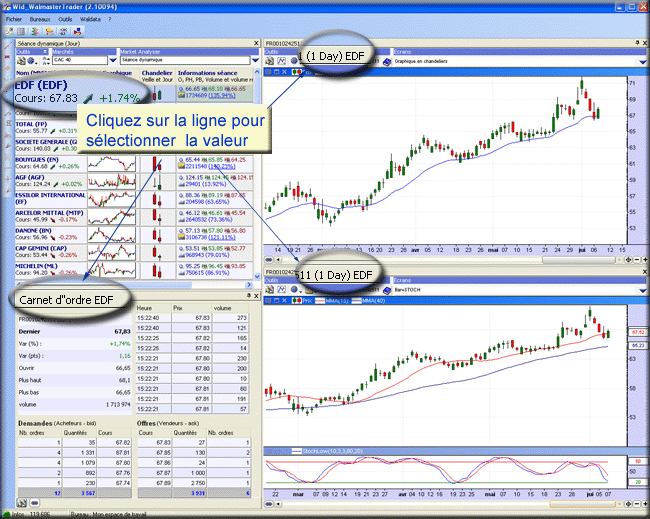Click the colored shapes icon in main toolbar
Image resolution: width=650 pixels, height=519 pixels.
coord(78,31)
